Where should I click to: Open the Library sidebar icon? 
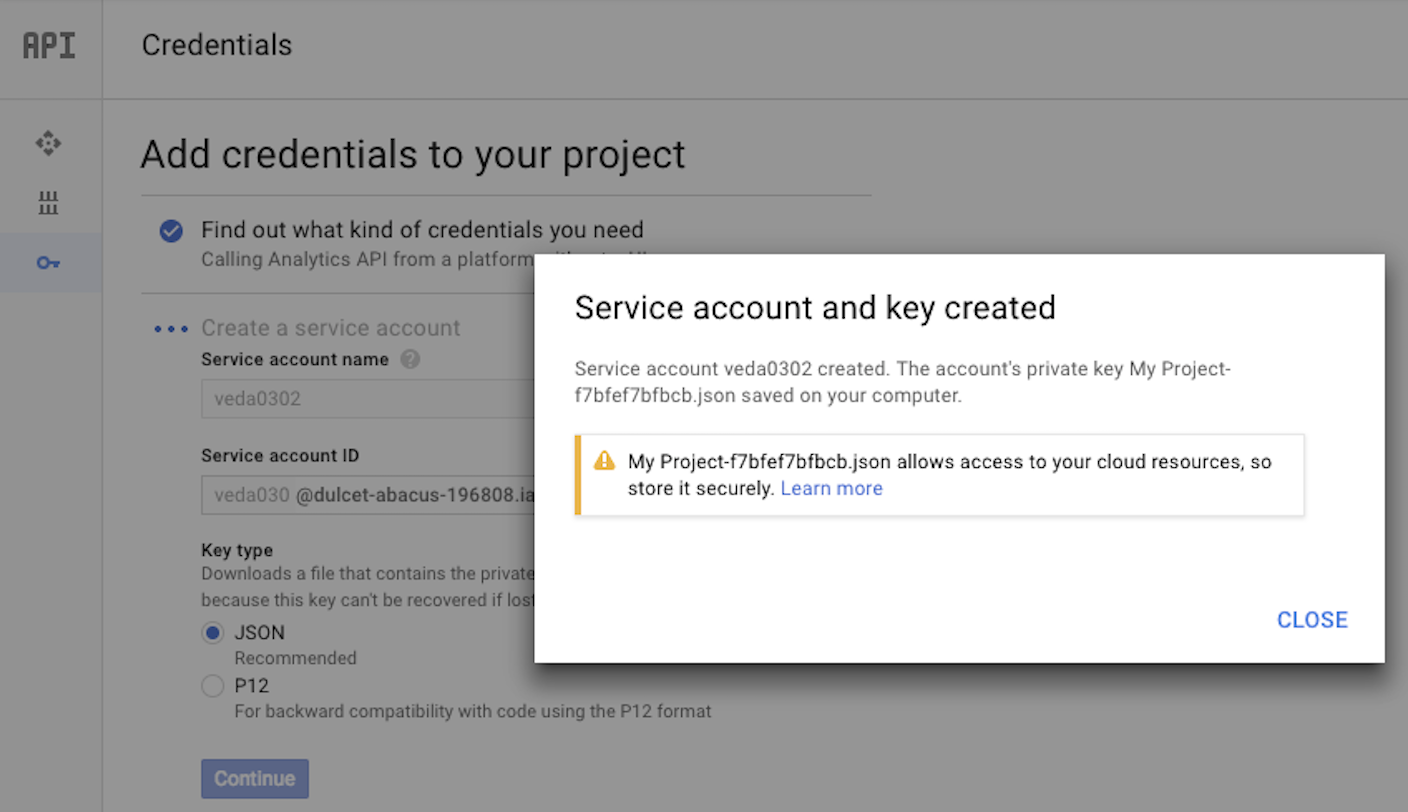(48, 203)
